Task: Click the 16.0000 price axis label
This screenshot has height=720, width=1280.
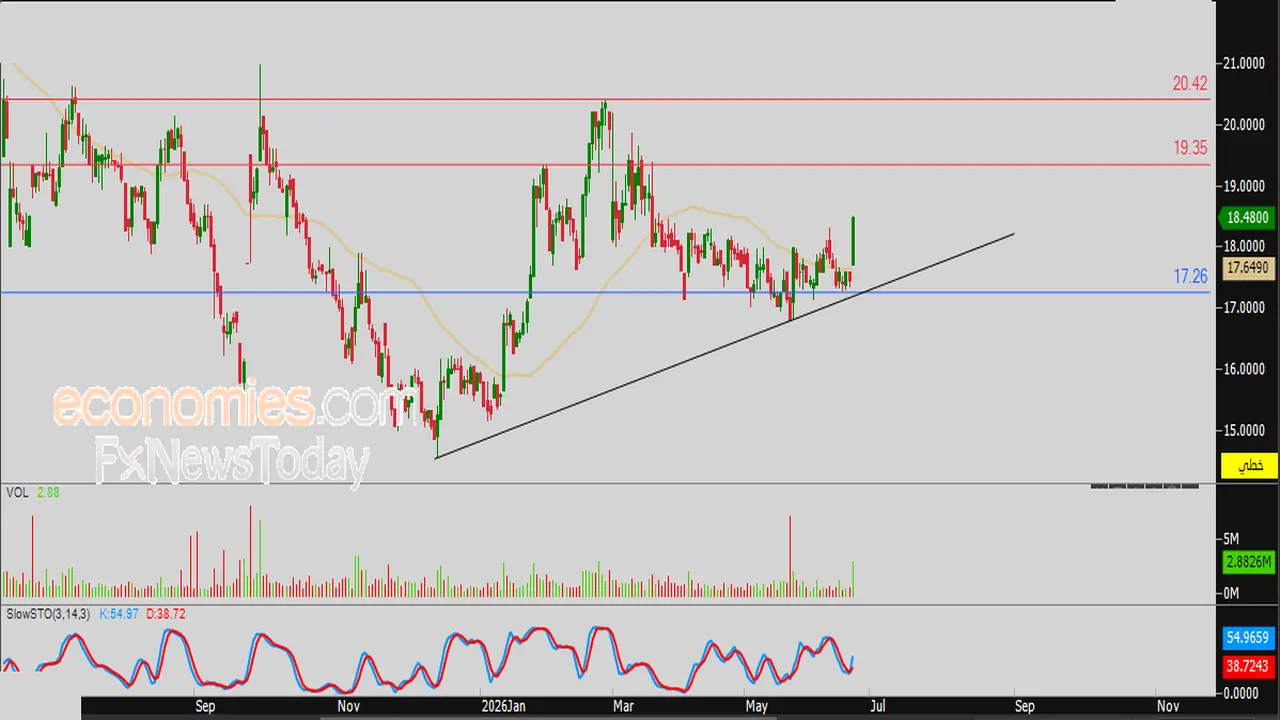Action: (1244, 369)
